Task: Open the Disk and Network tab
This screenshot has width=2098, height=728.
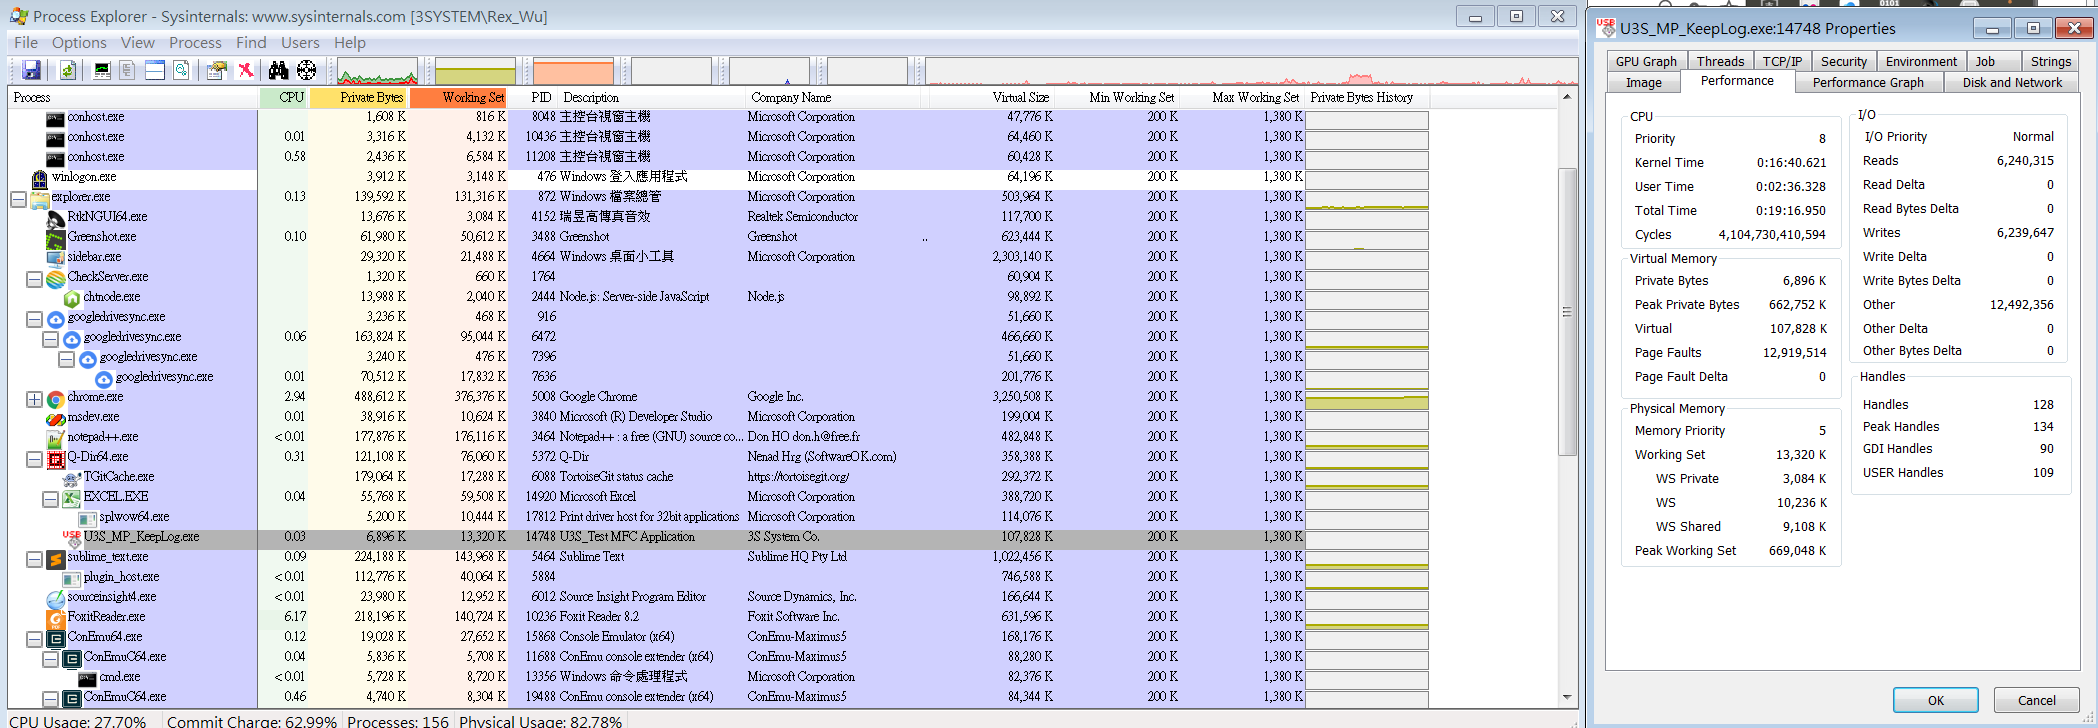Action: [2012, 82]
